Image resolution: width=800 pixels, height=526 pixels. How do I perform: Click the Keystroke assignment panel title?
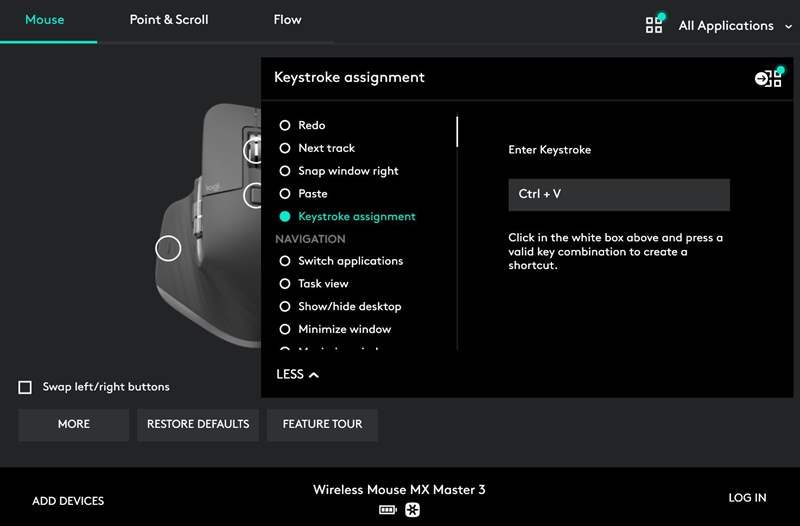349,78
